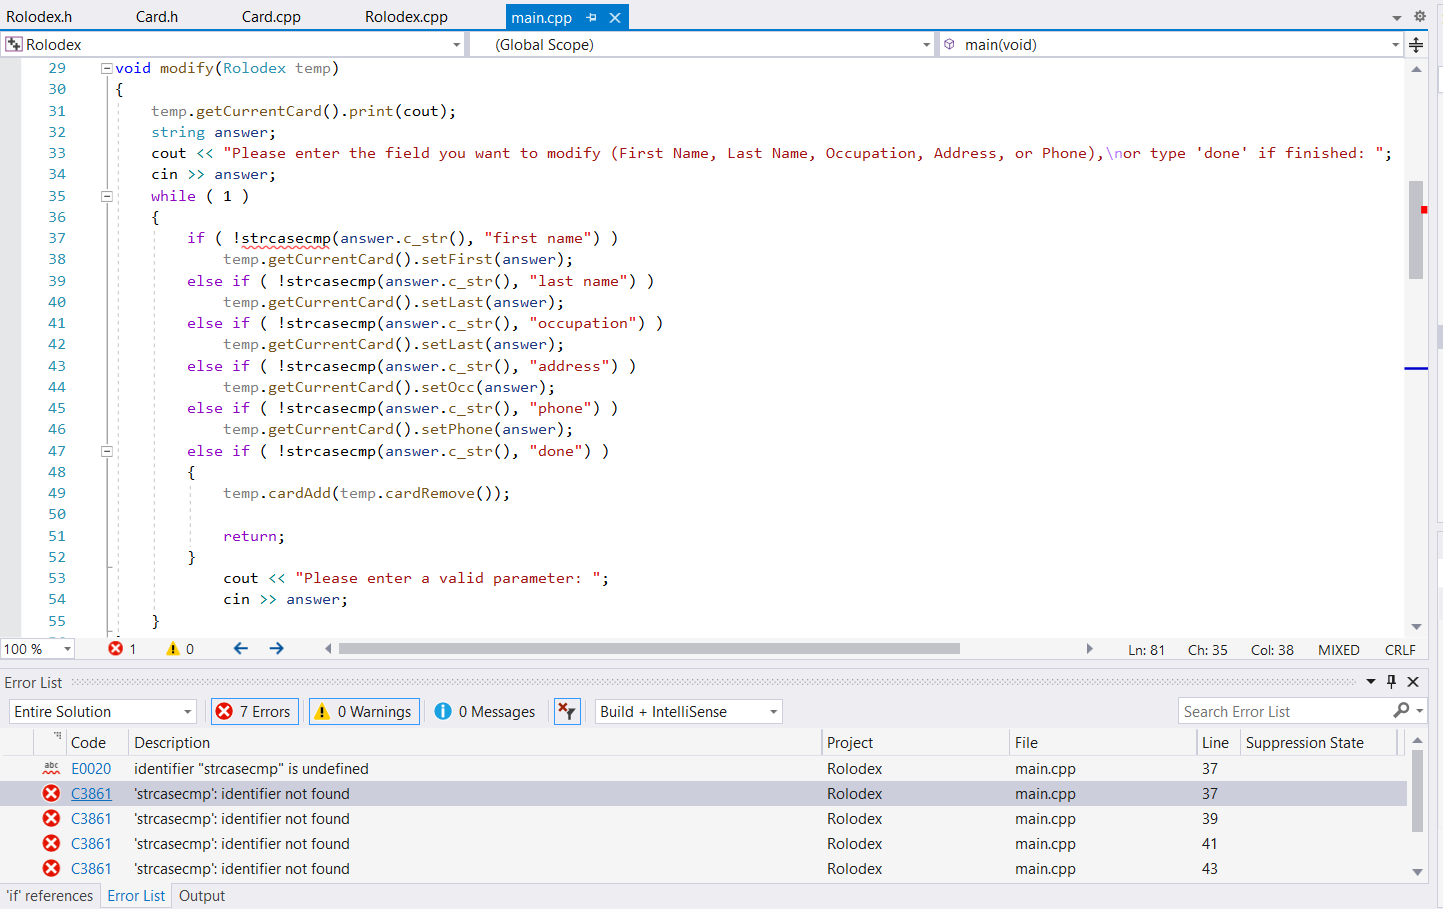This screenshot has width=1443, height=909.
Task: Toggle the 0 Warnings filter
Action: [x=364, y=711]
